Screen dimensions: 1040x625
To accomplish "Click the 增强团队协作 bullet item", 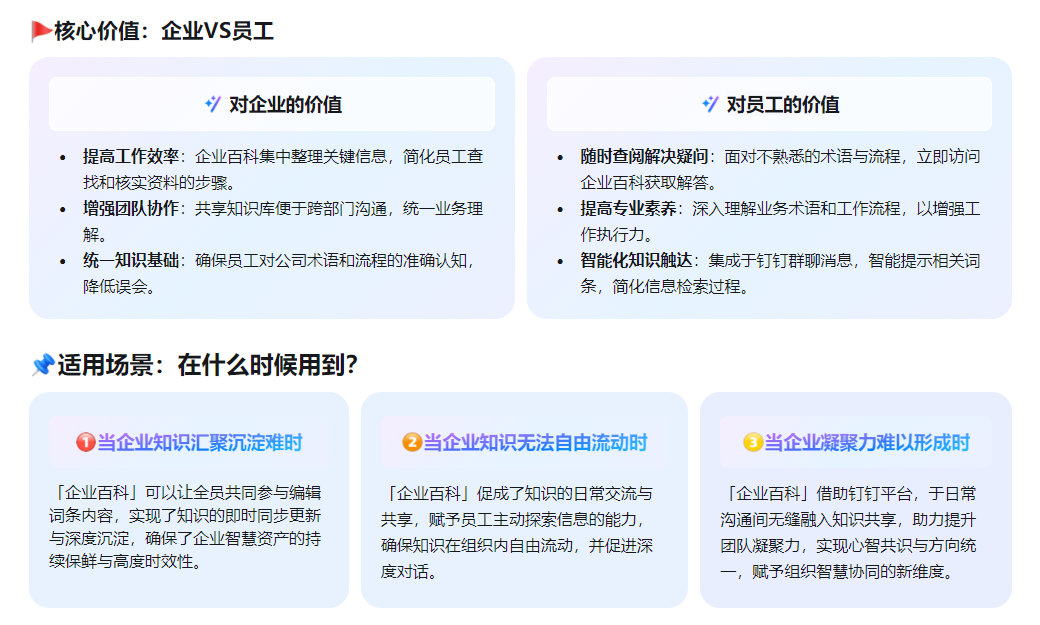I will (132, 209).
